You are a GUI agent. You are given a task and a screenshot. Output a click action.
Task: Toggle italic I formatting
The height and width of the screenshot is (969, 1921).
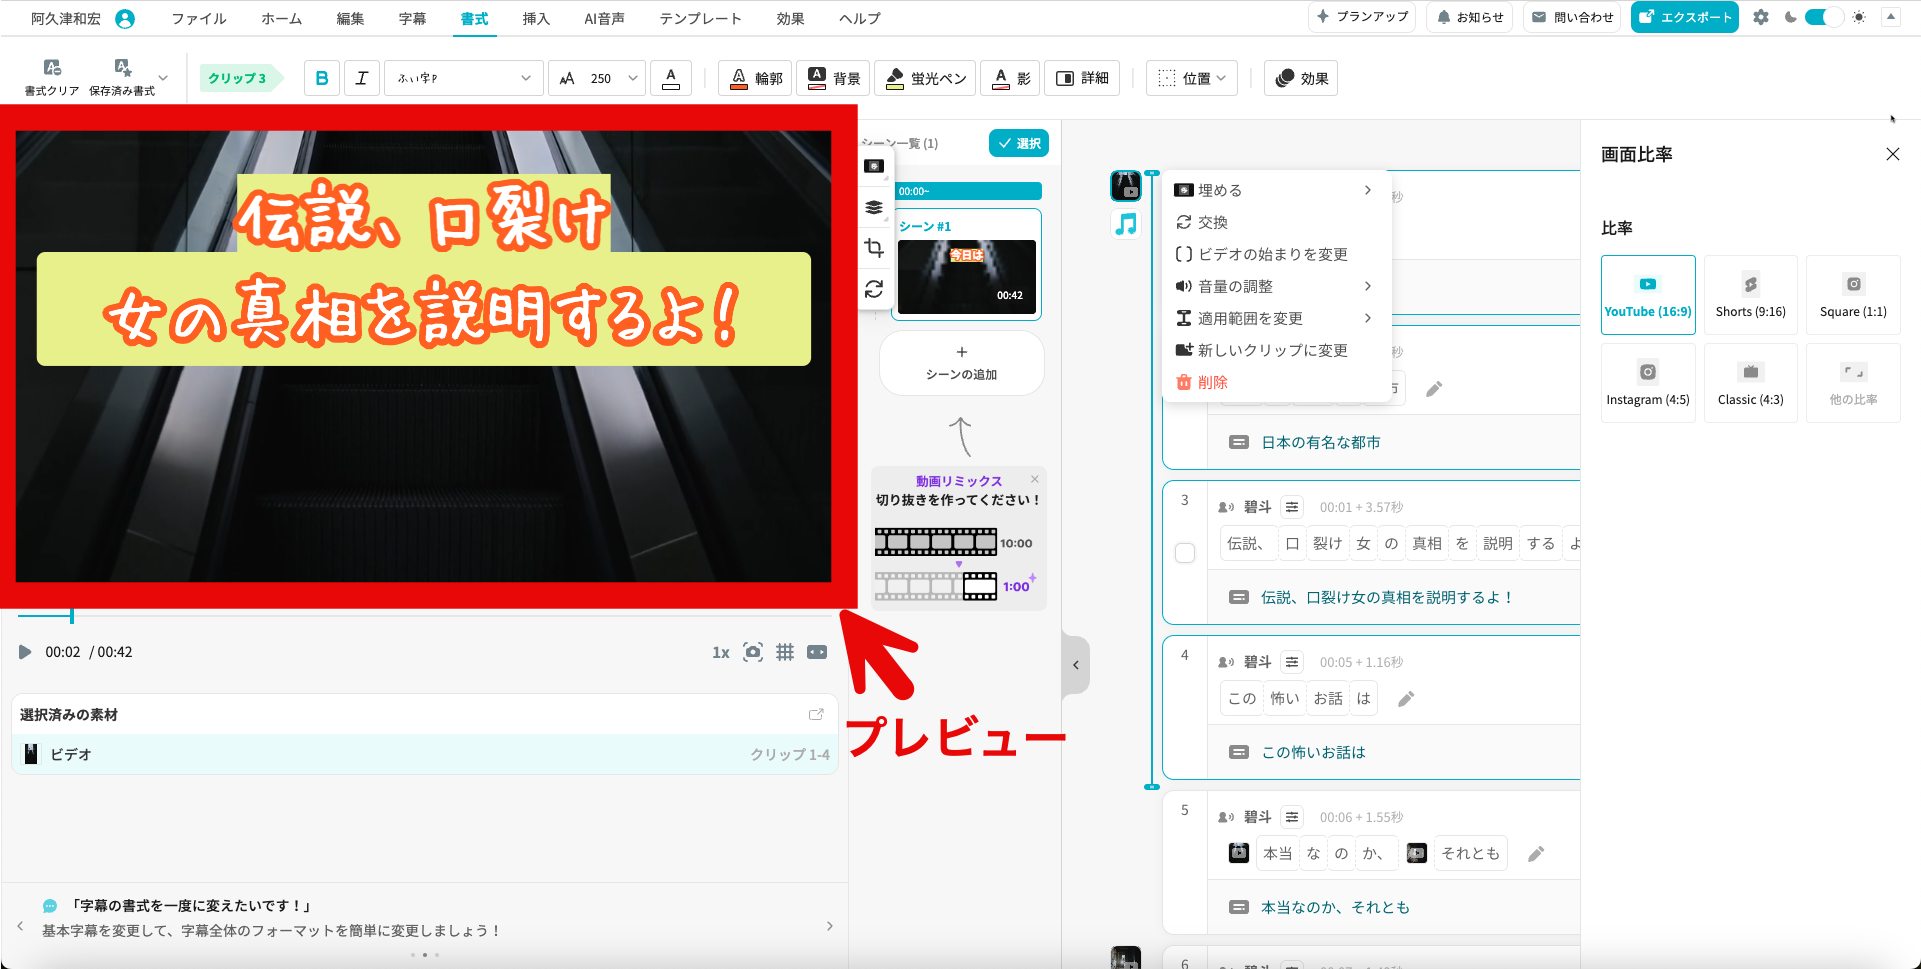point(362,78)
